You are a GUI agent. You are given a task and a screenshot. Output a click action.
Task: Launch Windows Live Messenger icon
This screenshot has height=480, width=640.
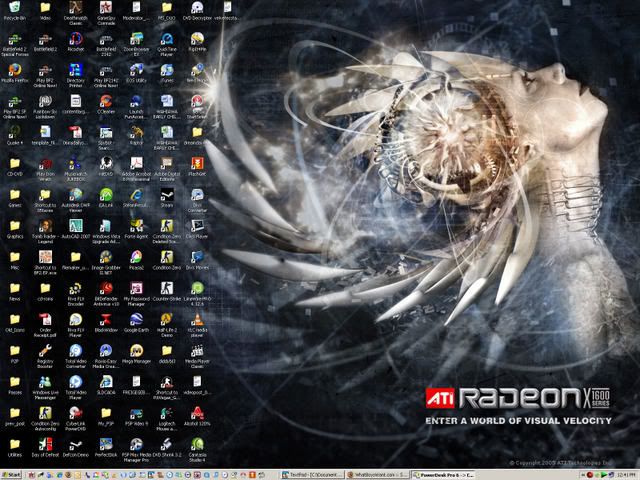[45, 385]
